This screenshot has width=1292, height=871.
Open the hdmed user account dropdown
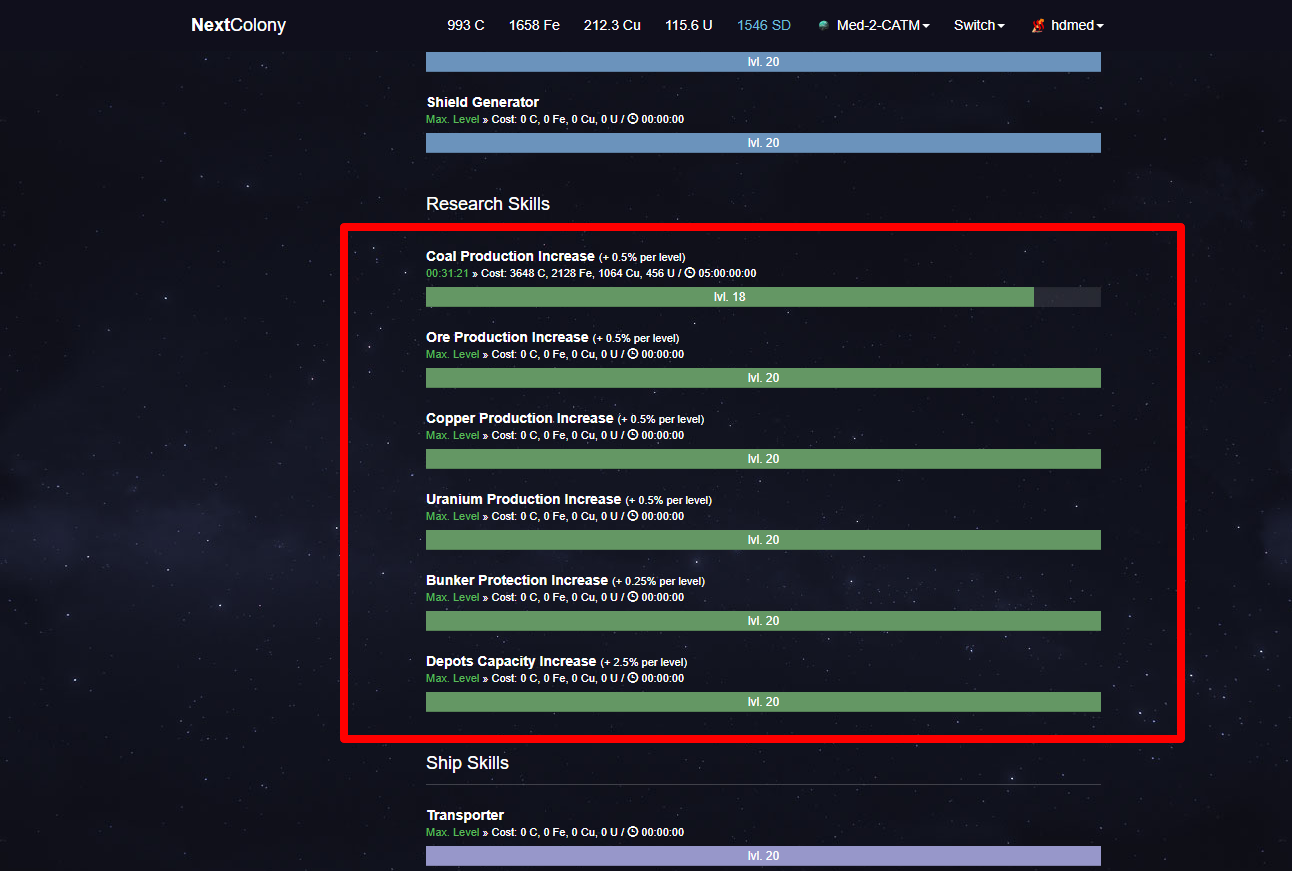1076,25
